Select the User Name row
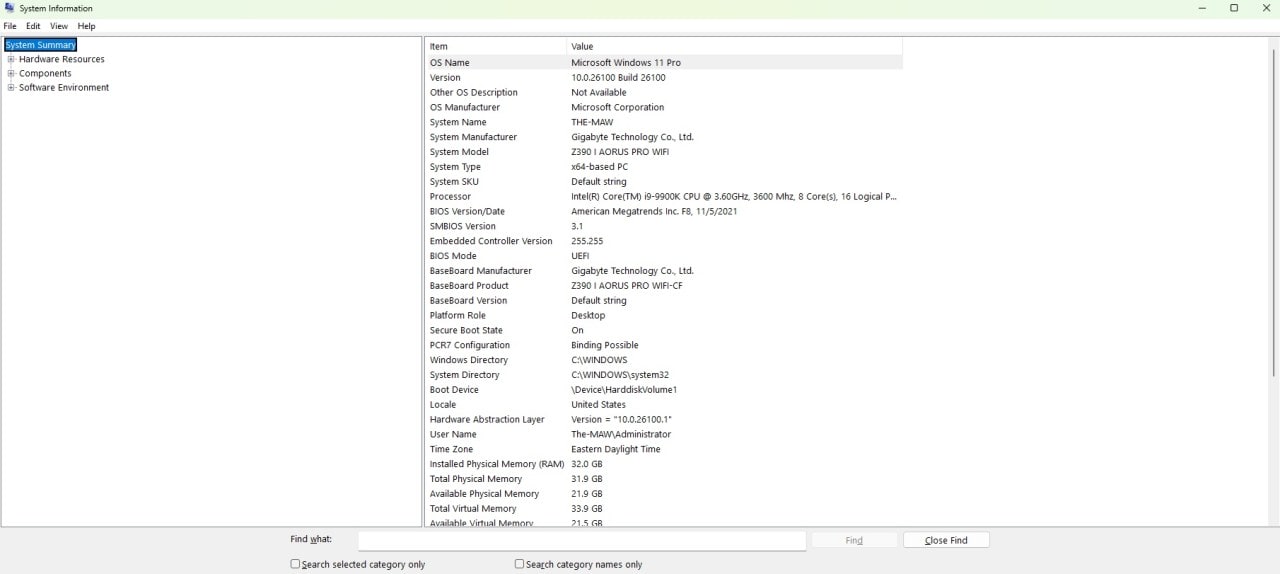The image size is (1280, 574). pyautogui.click(x=664, y=434)
